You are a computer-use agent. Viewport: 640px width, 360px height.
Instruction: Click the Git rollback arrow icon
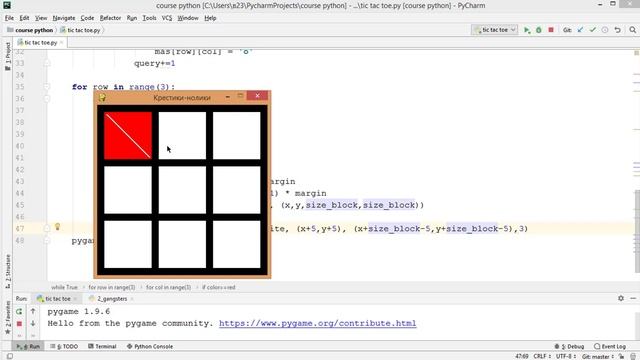click(x=618, y=30)
